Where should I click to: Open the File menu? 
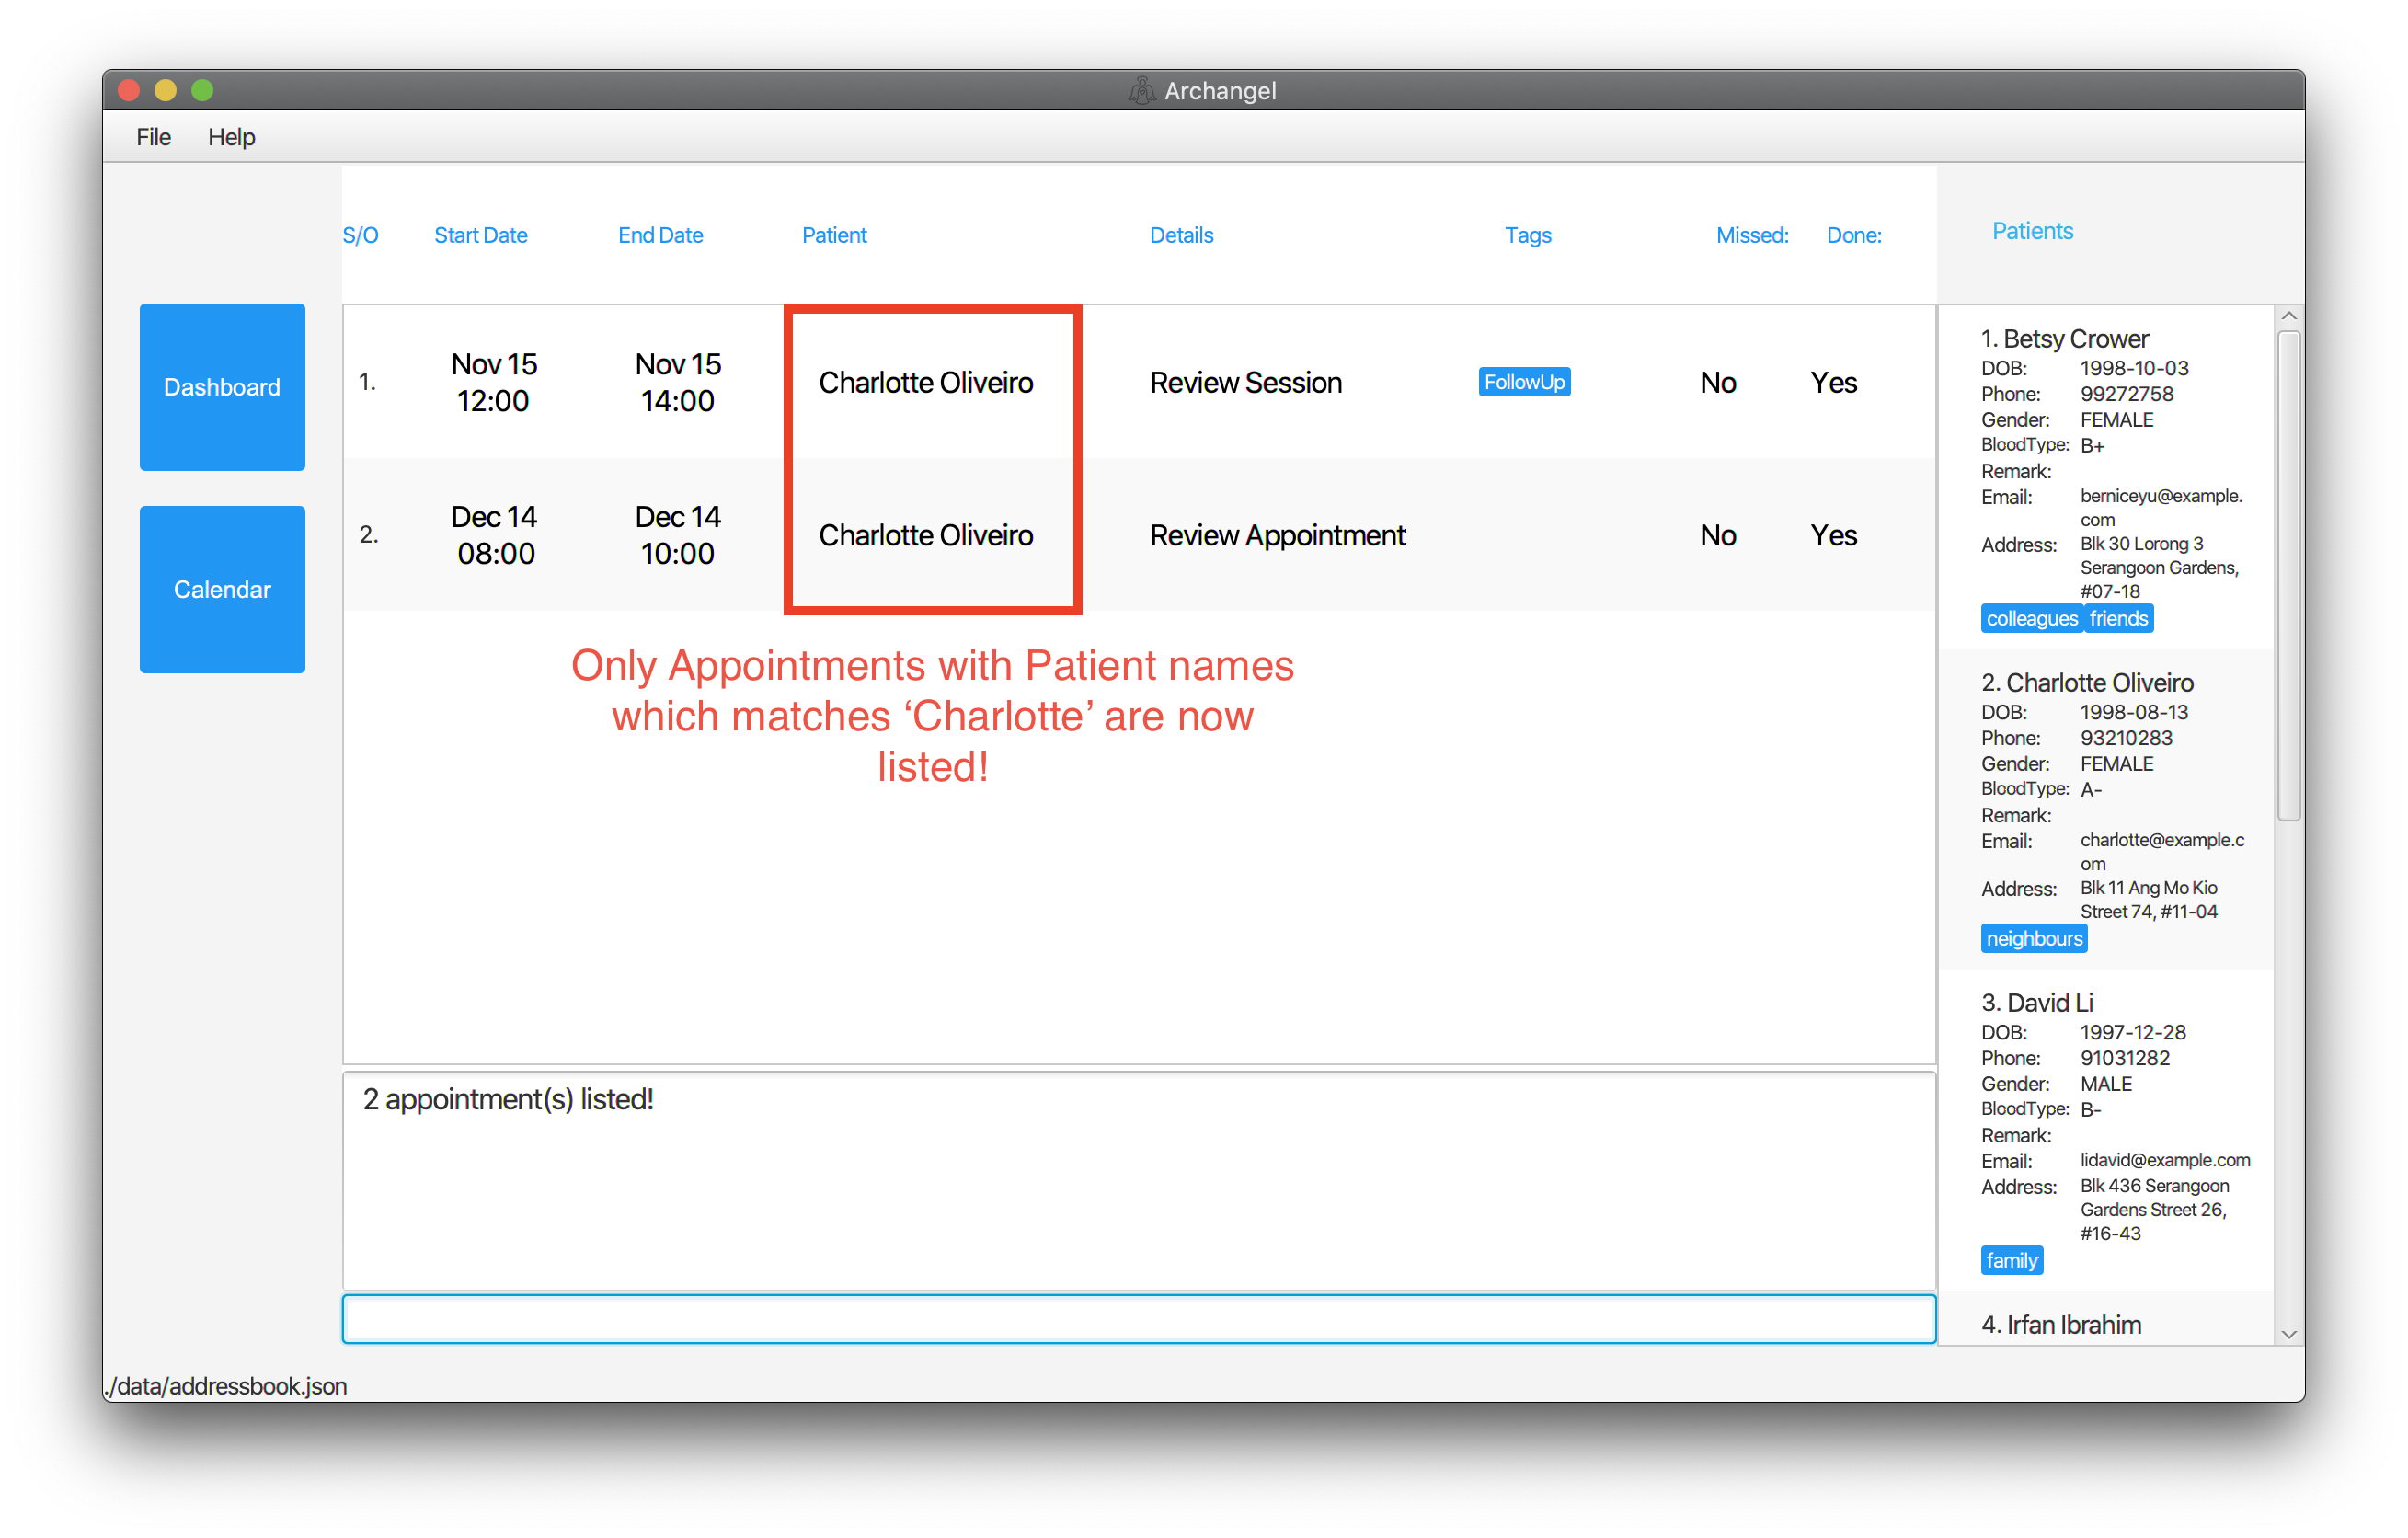pyautogui.click(x=153, y=137)
